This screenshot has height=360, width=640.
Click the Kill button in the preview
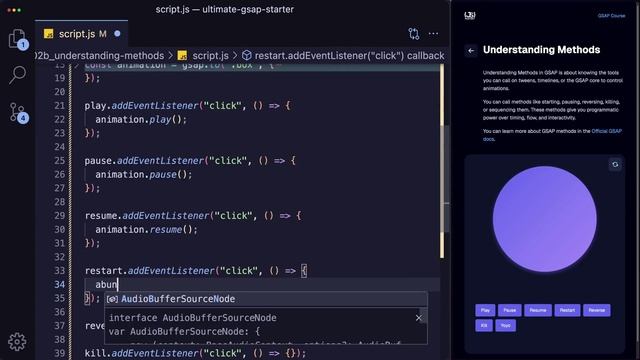pyautogui.click(x=484, y=325)
